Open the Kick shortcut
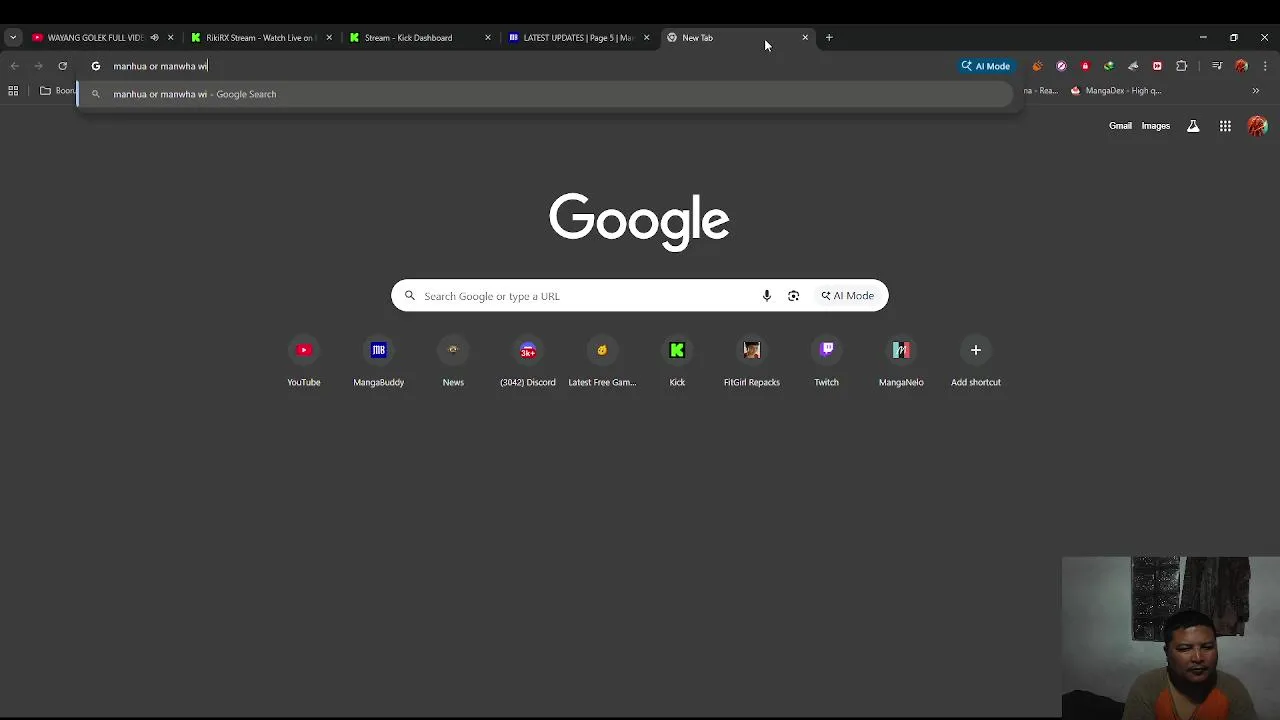1280x720 pixels. 677,363
